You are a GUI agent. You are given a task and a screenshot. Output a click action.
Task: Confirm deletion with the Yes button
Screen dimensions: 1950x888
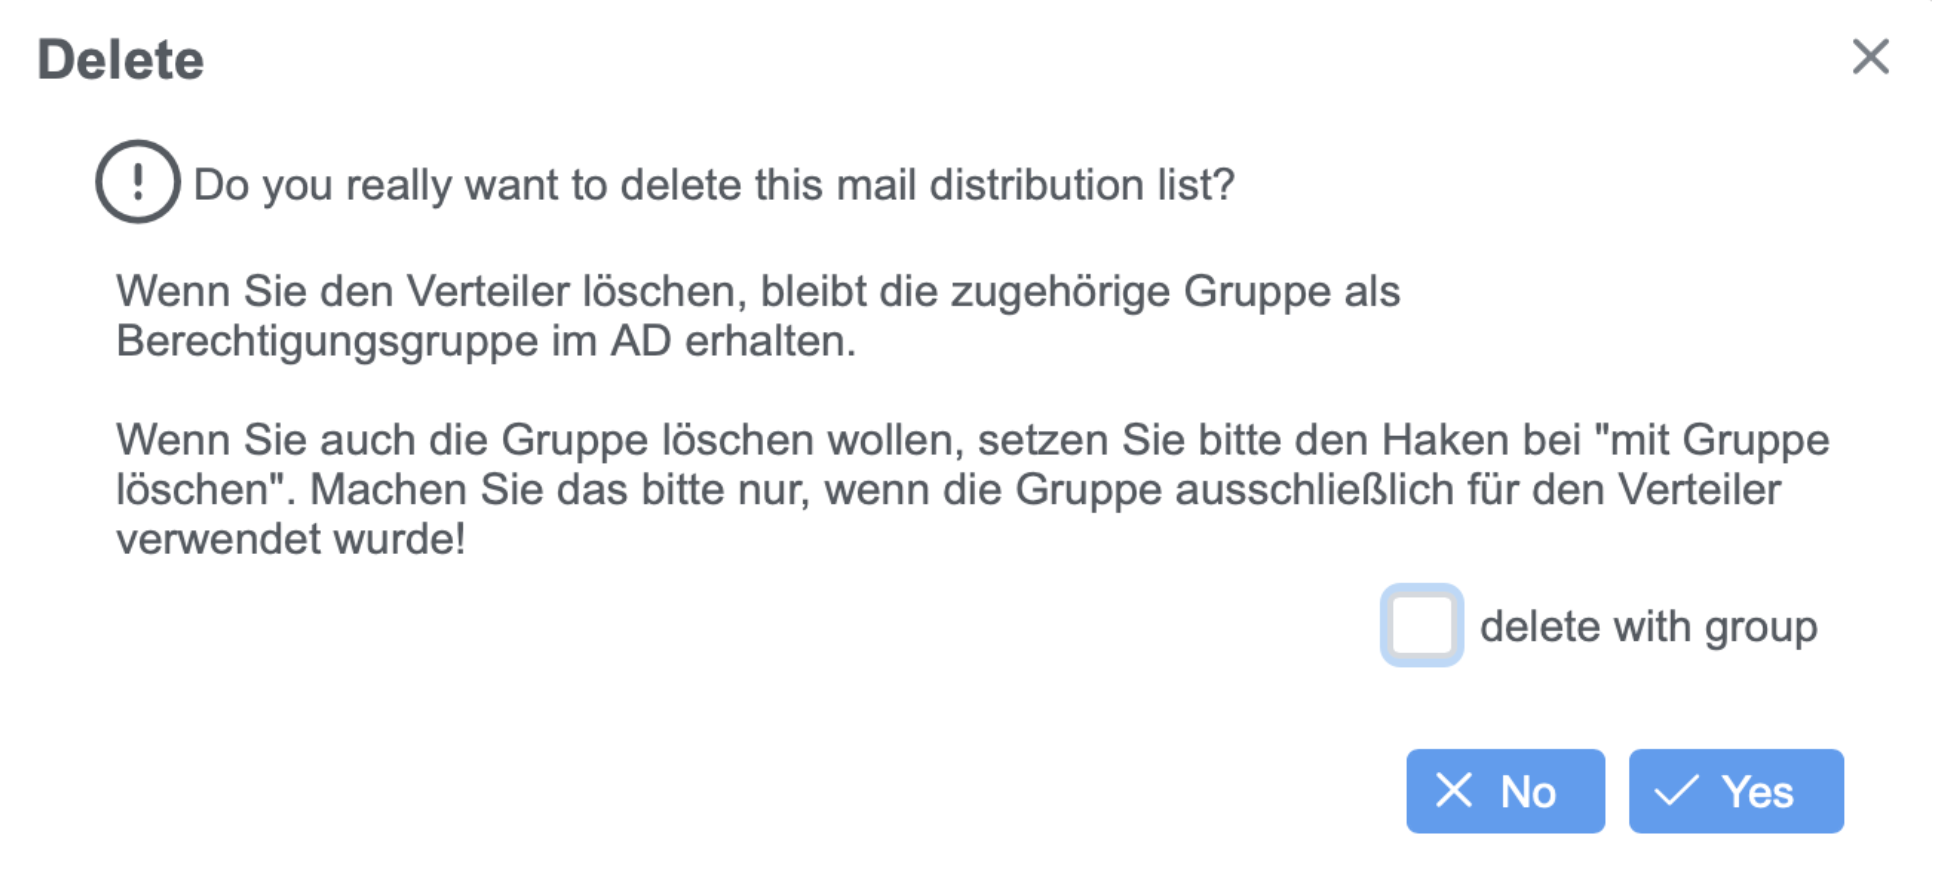click(1735, 791)
